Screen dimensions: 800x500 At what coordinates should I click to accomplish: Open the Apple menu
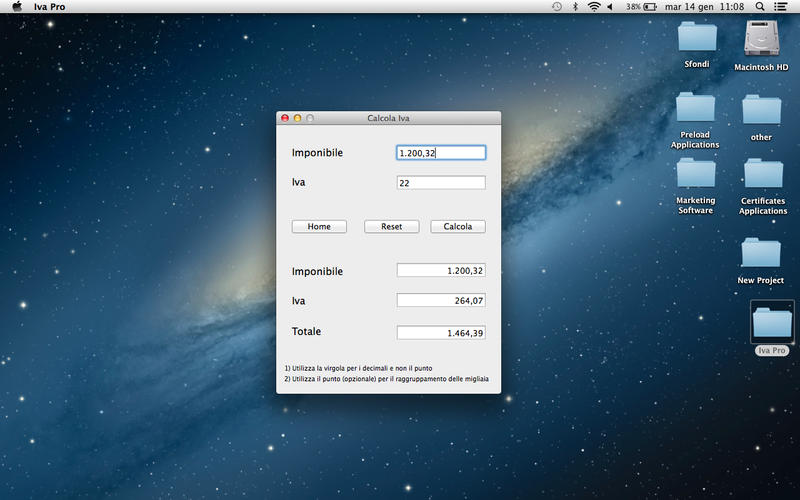17,7
